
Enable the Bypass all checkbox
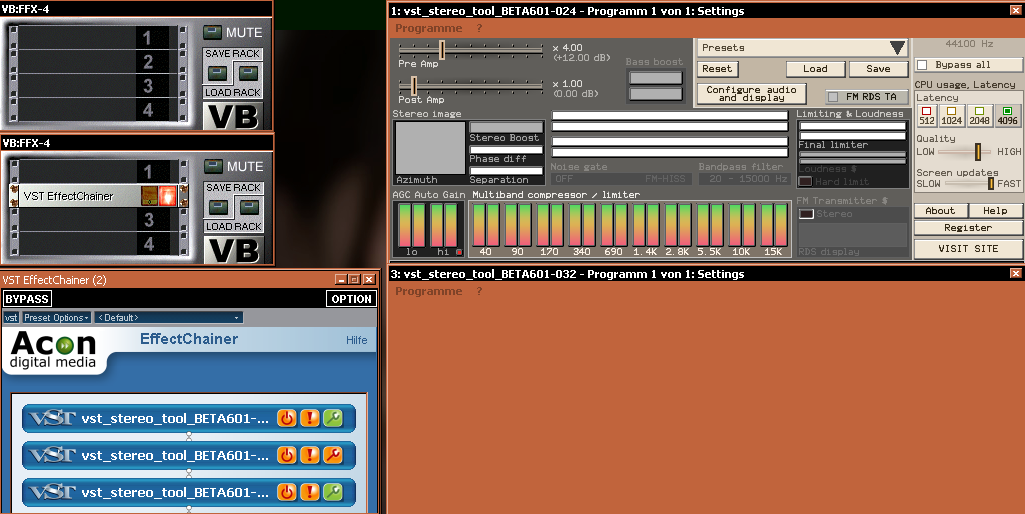922,65
